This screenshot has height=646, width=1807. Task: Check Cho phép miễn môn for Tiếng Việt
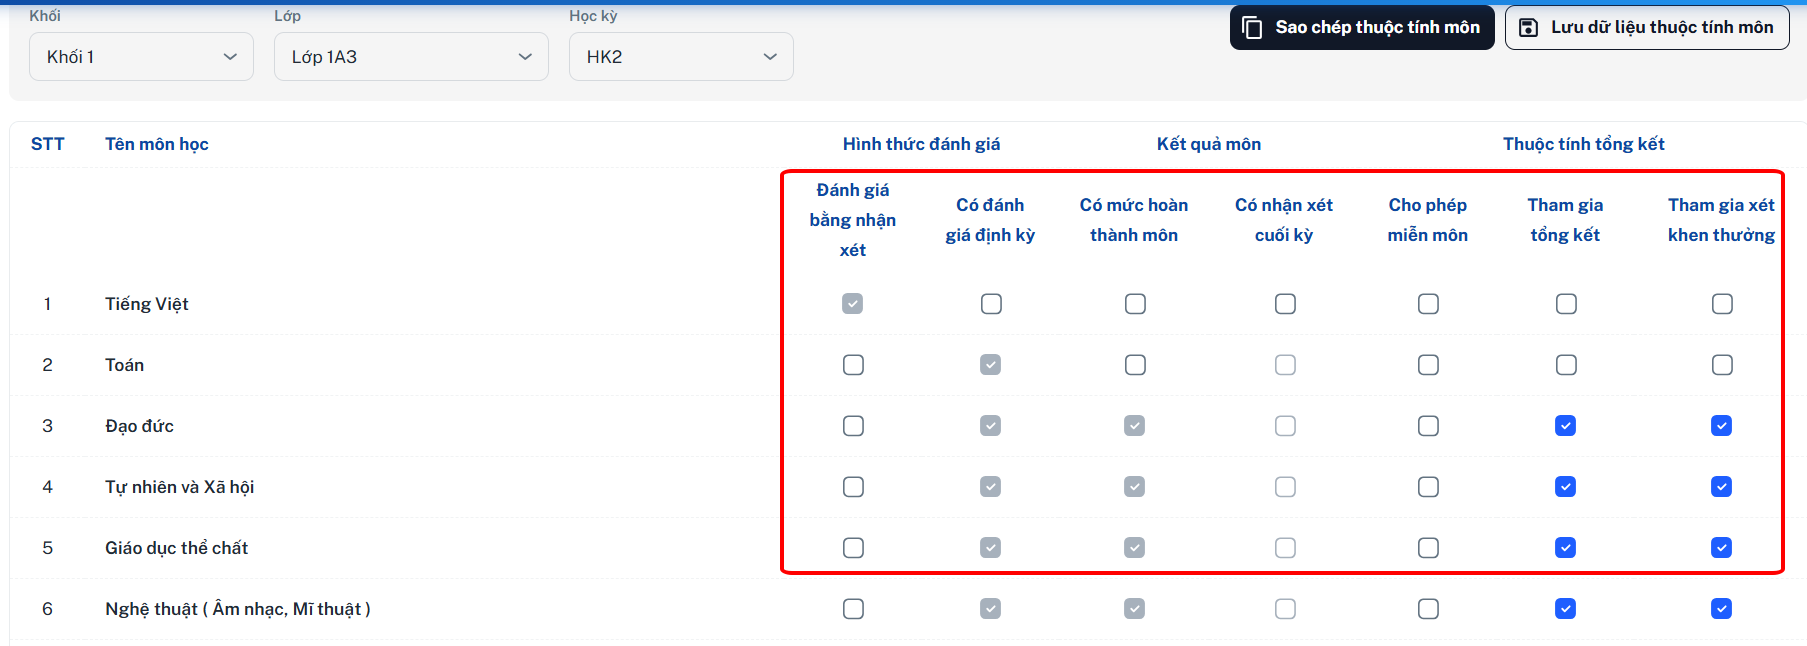click(x=1428, y=303)
